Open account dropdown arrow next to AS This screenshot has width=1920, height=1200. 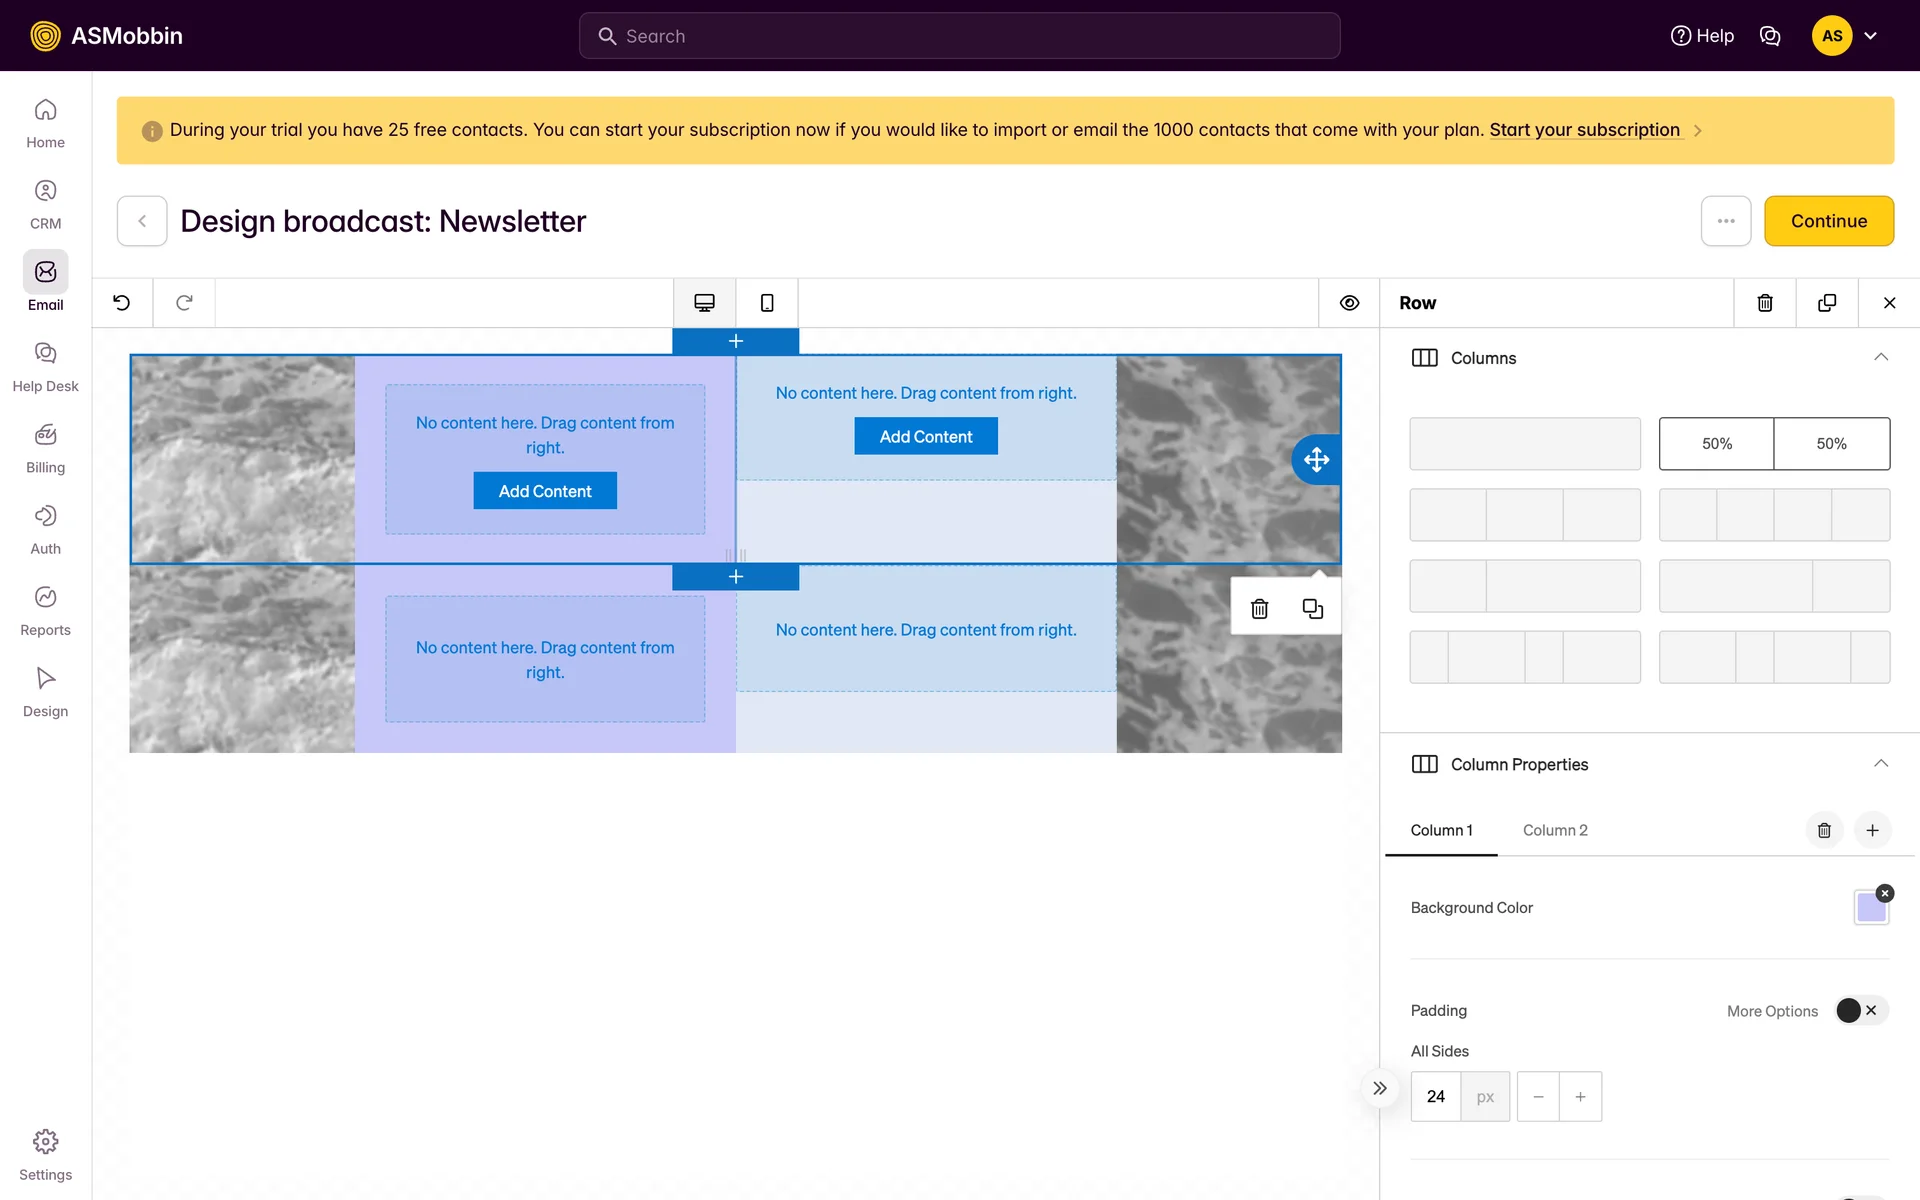coord(1871,36)
